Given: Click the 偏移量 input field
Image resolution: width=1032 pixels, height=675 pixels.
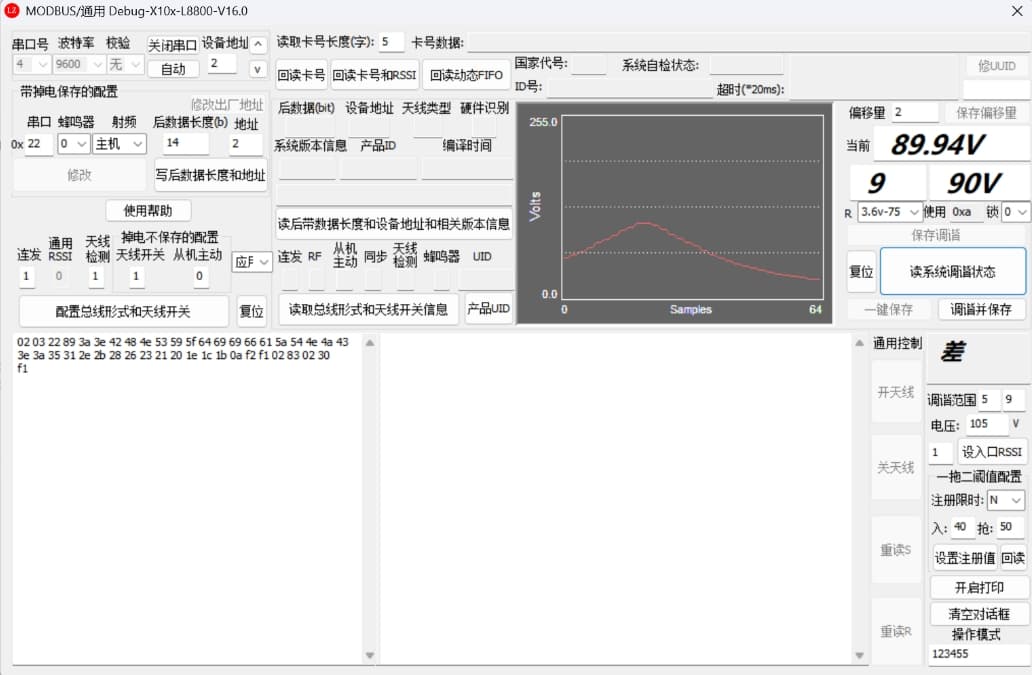Looking at the screenshot, I should pos(916,112).
